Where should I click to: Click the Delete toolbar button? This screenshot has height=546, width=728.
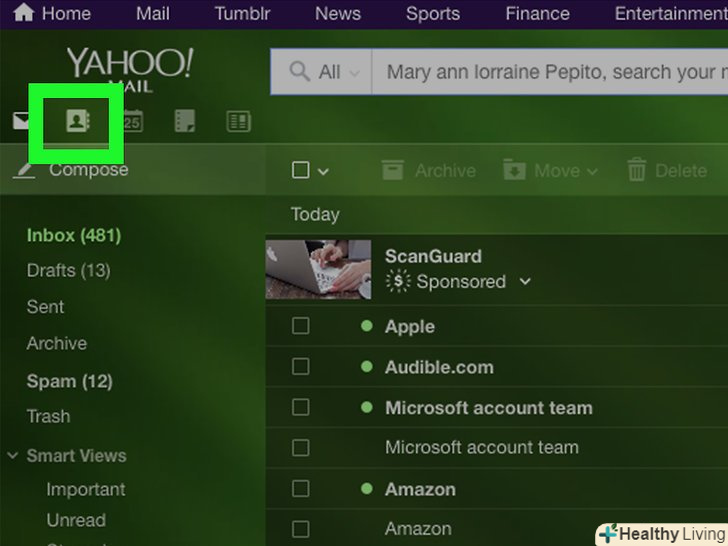click(667, 170)
